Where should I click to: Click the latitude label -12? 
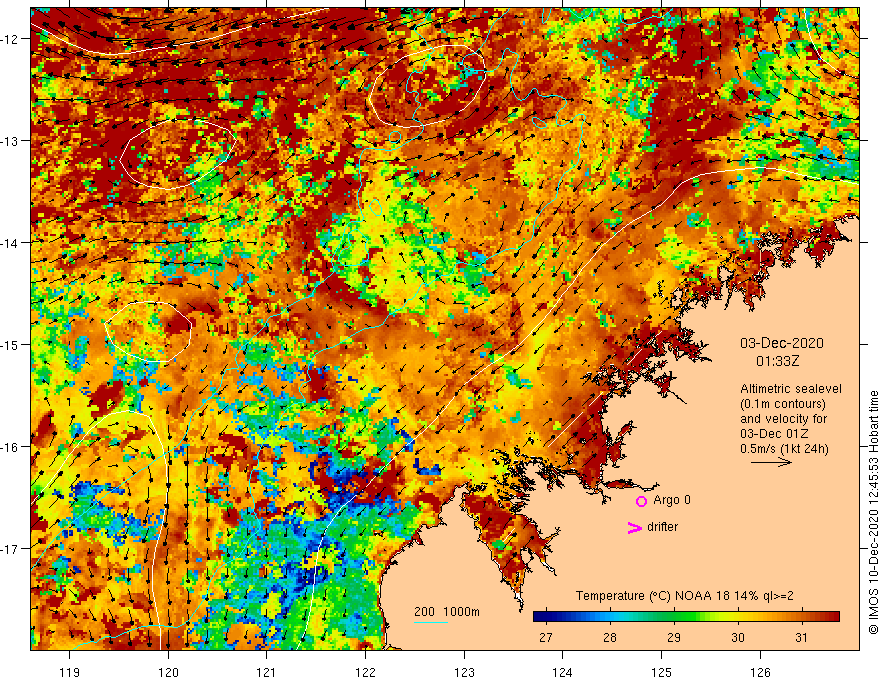[x=11, y=39]
